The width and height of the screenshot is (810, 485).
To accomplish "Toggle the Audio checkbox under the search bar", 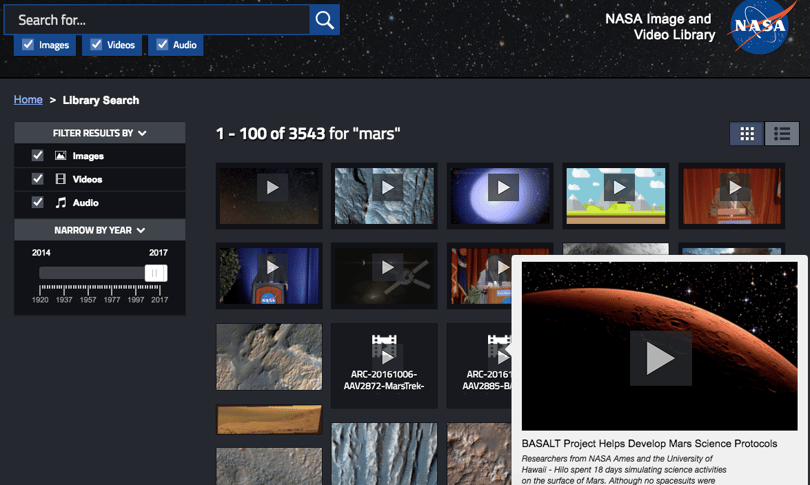I will pyautogui.click(x=162, y=44).
